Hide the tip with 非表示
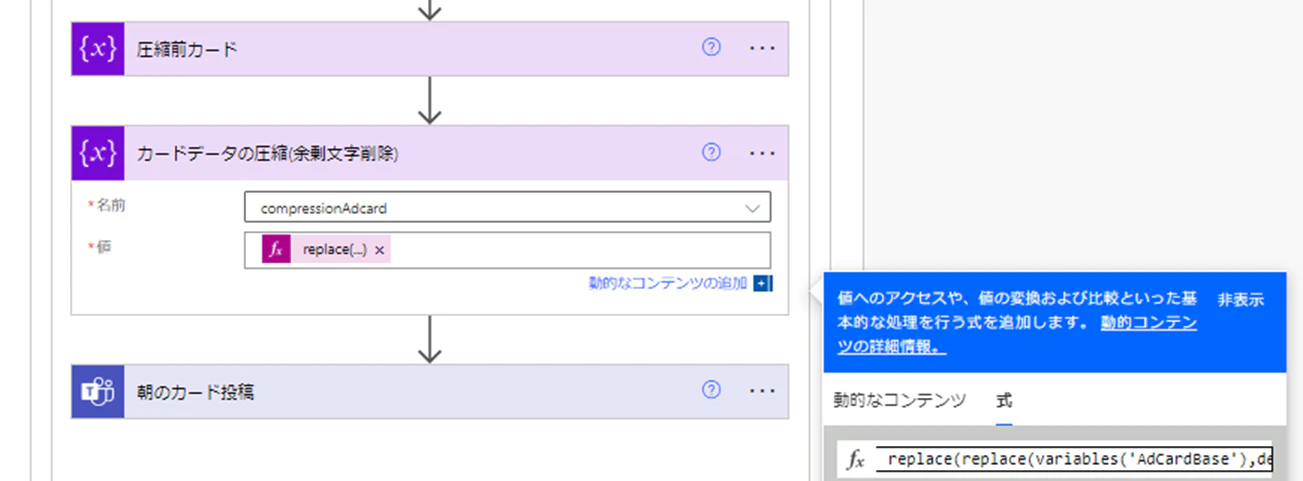1303x481 pixels. (x=1241, y=299)
